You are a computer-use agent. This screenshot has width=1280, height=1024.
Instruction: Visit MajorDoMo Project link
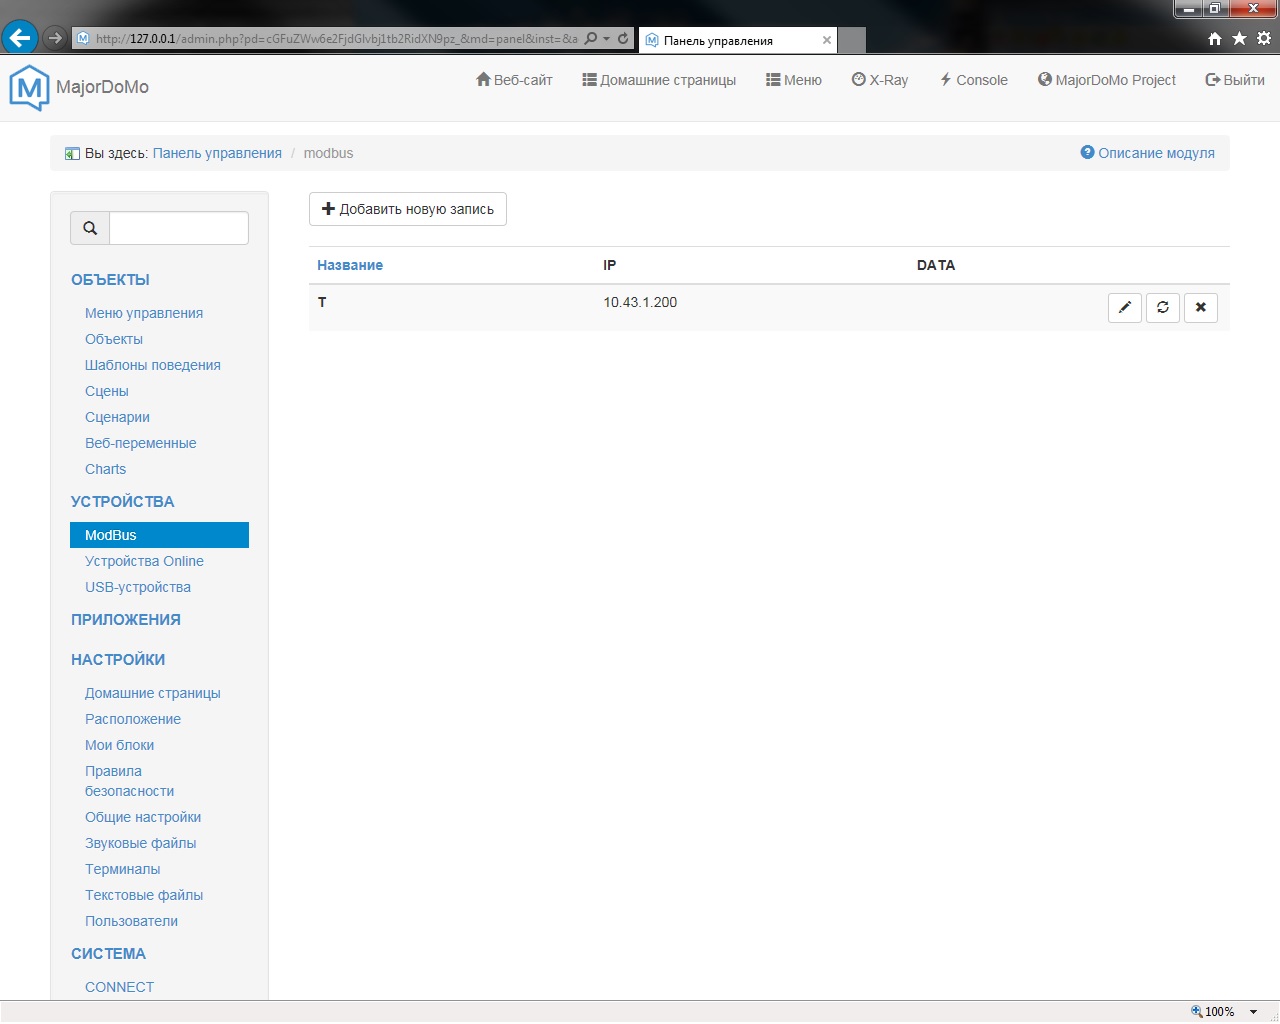pyautogui.click(x=1107, y=80)
